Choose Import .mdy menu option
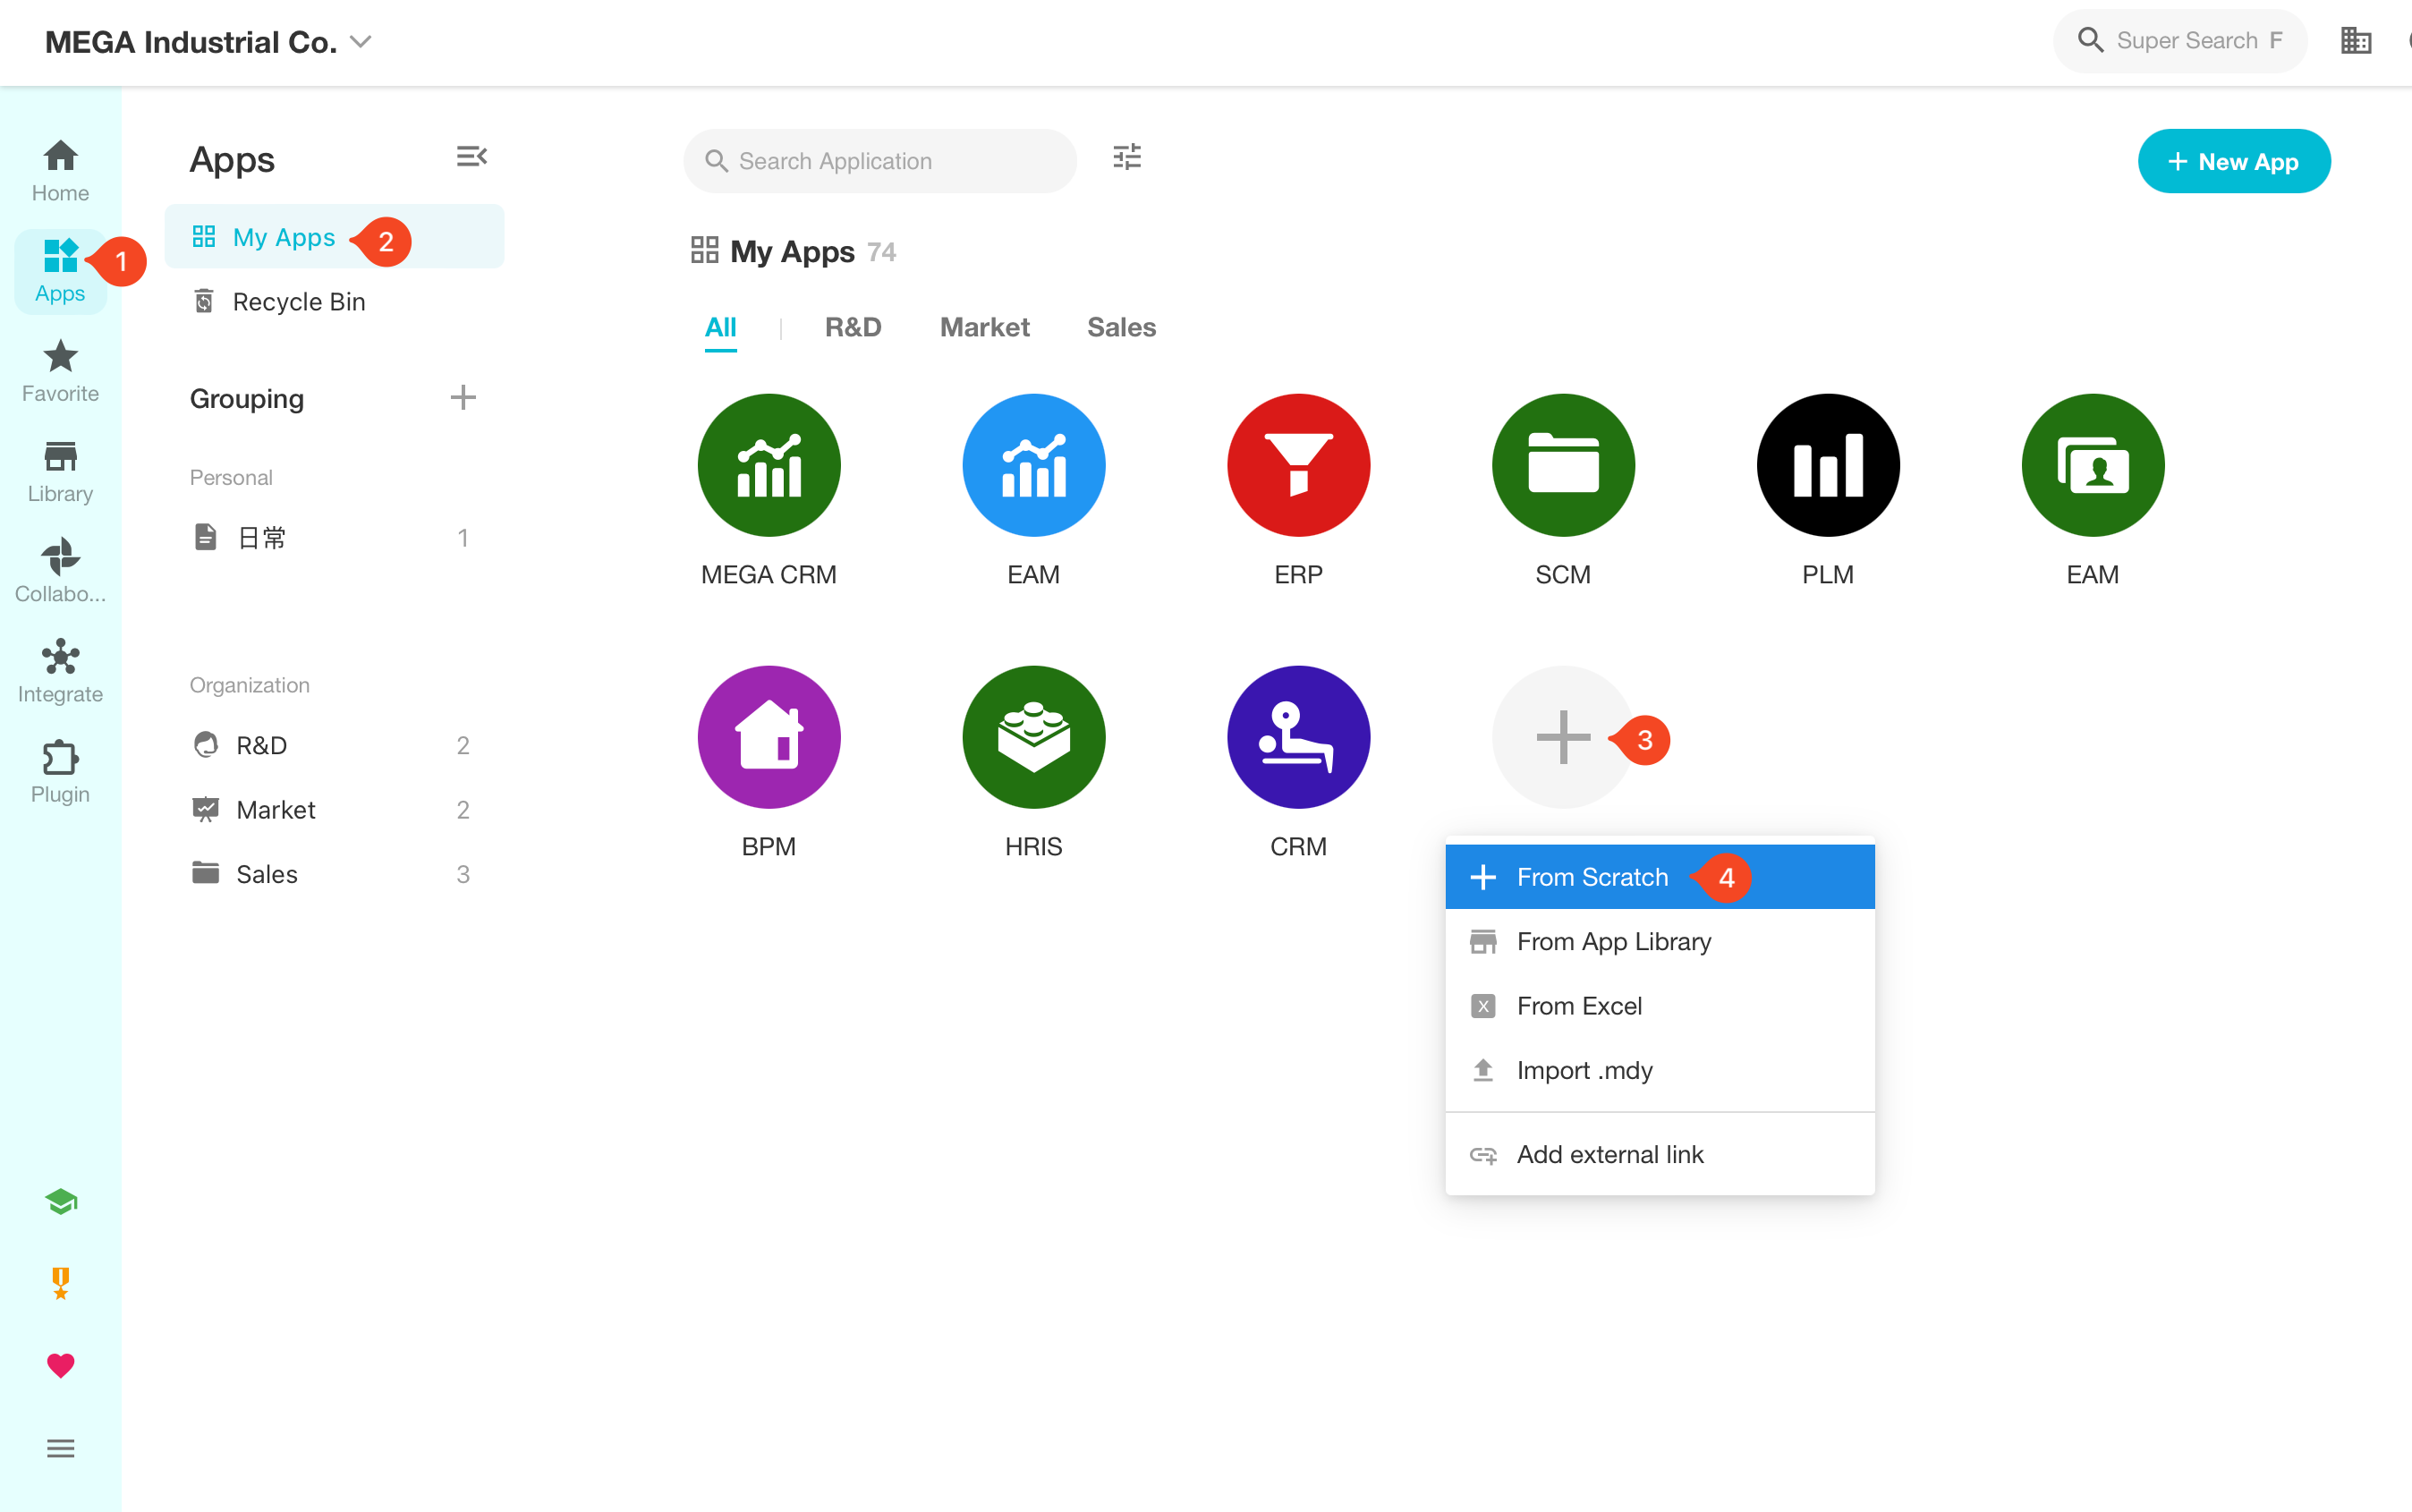 tap(1584, 1070)
